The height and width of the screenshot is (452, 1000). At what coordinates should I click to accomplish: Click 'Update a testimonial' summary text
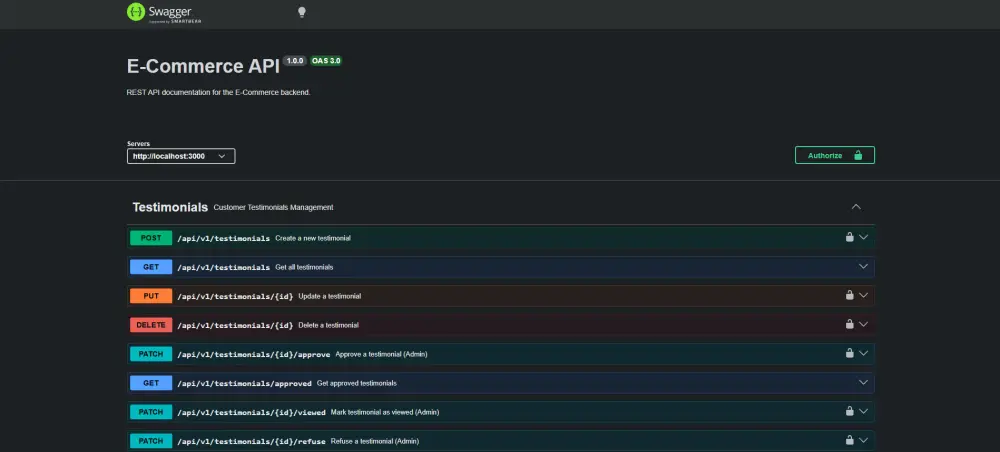coord(330,296)
